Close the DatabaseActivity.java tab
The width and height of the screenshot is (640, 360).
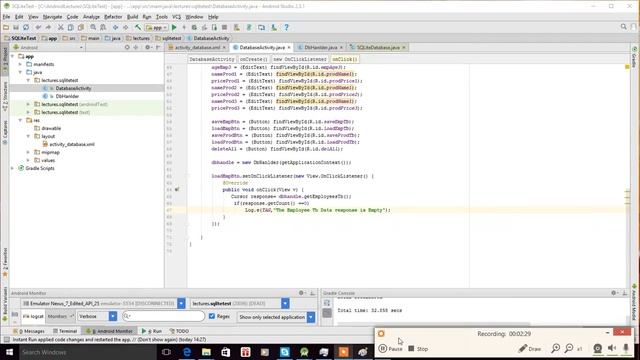[x=289, y=47]
